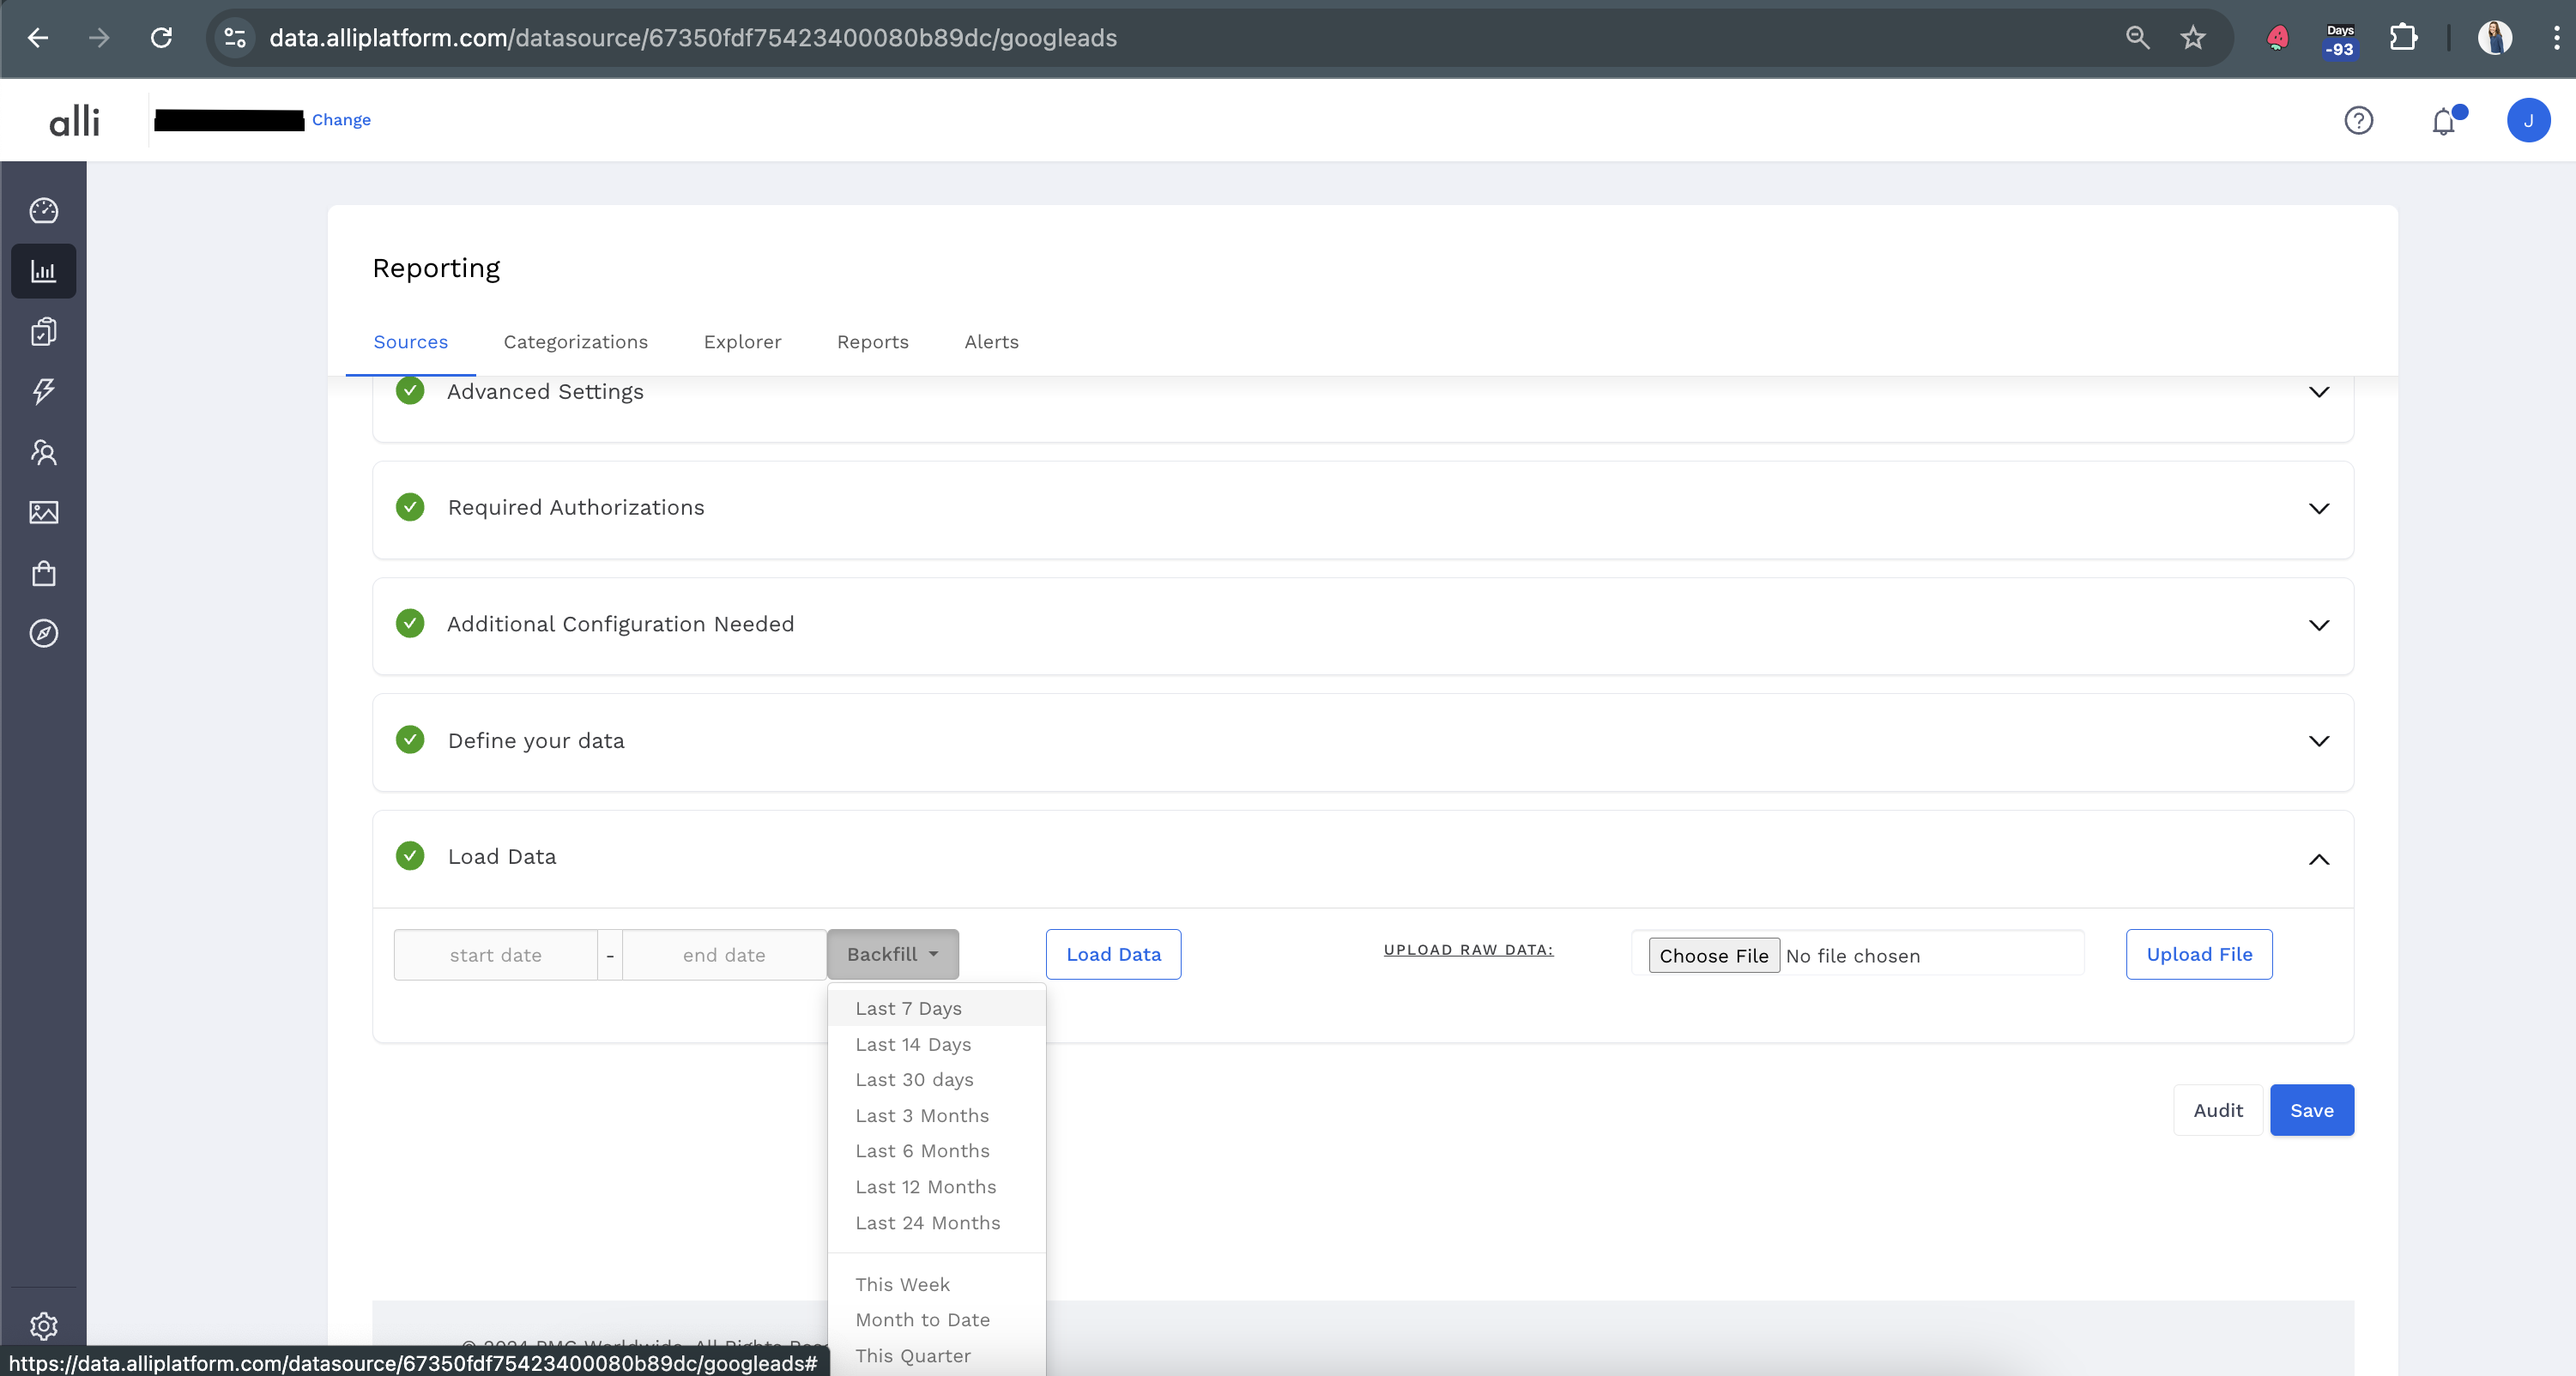
Task: Open the audiences people sidebar icon
Action: [43, 452]
